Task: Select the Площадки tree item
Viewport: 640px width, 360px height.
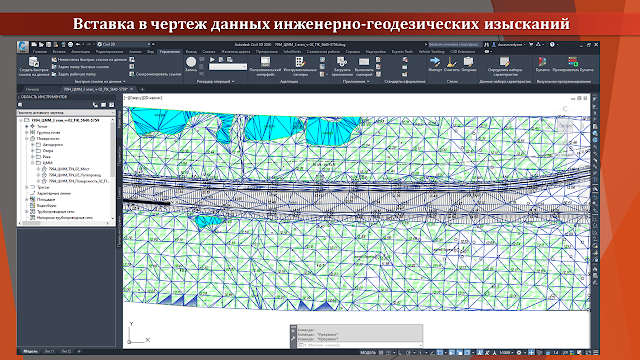Action: click(46, 200)
